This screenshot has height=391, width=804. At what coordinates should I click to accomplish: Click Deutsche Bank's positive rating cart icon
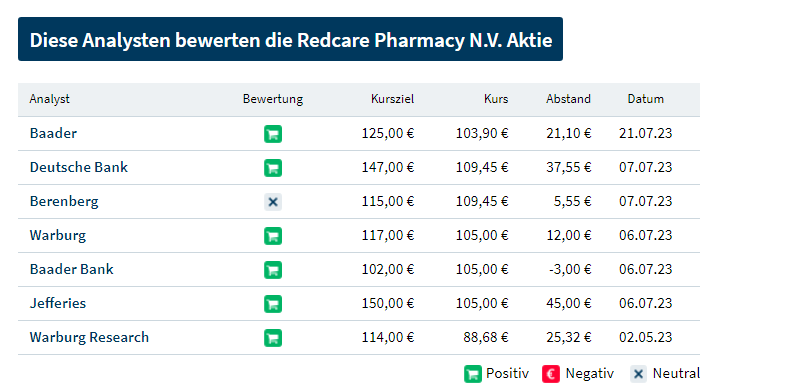273,168
